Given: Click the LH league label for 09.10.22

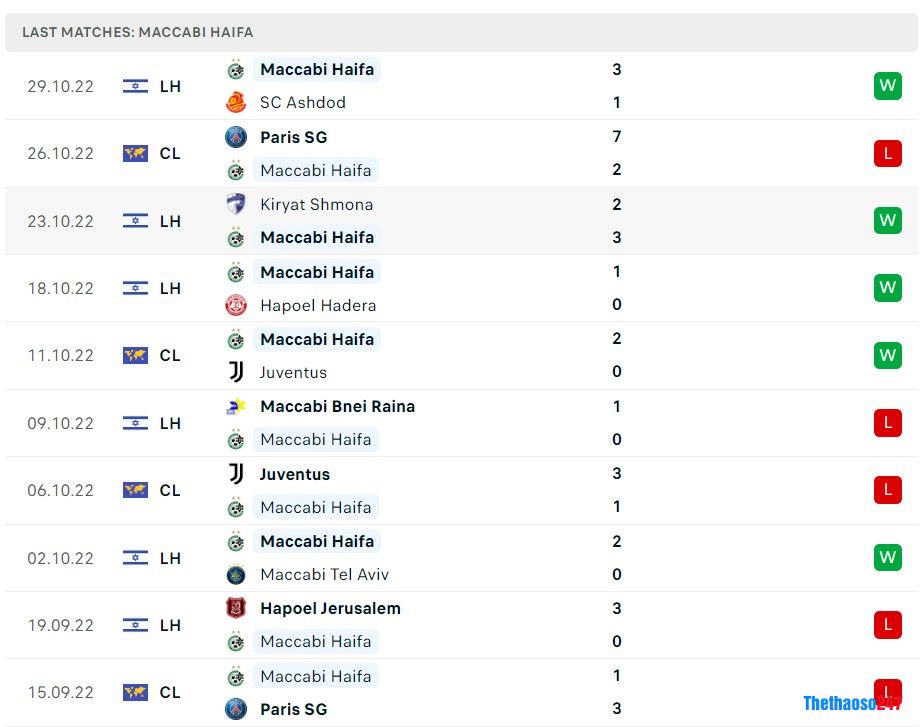Looking at the screenshot, I should click(x=170, y=423).
